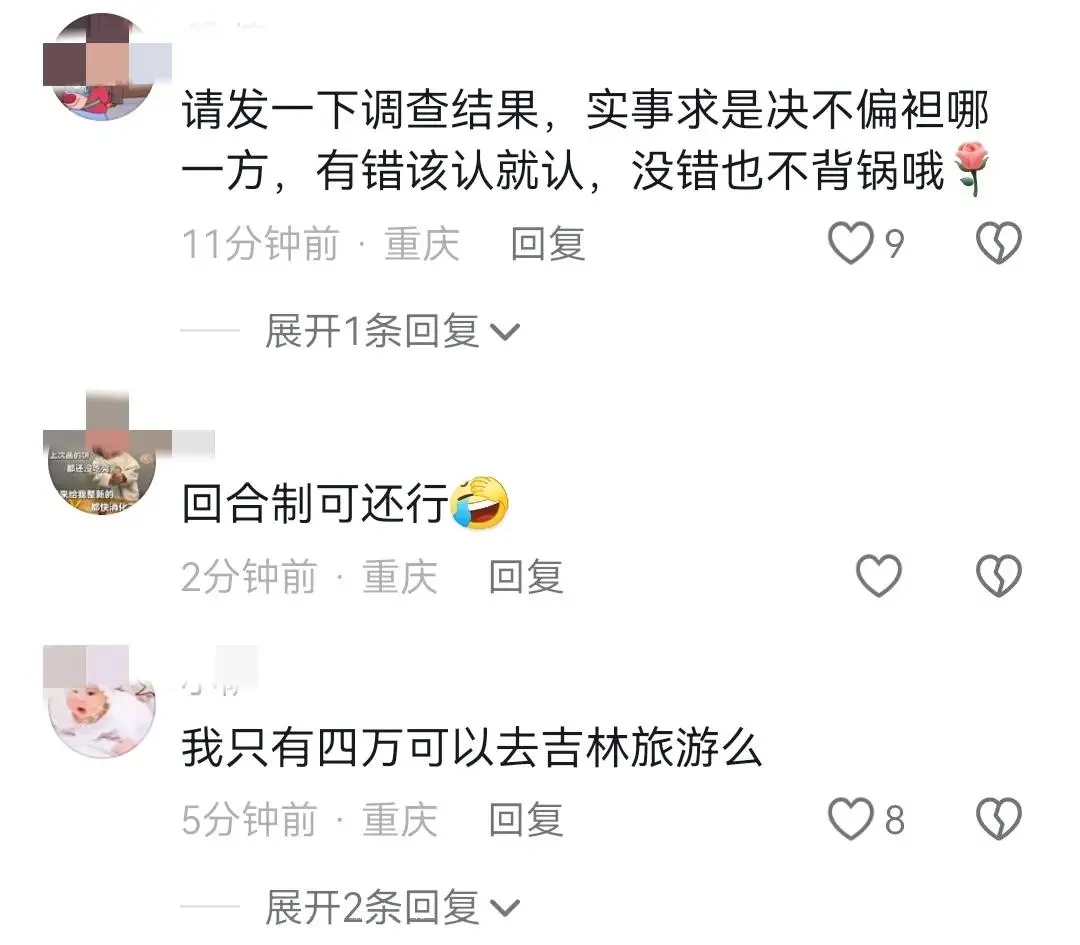The height and width of the screenshot is (945, 1080).
Task: Open third commenter's baby avatar
Action: (102, 703)
